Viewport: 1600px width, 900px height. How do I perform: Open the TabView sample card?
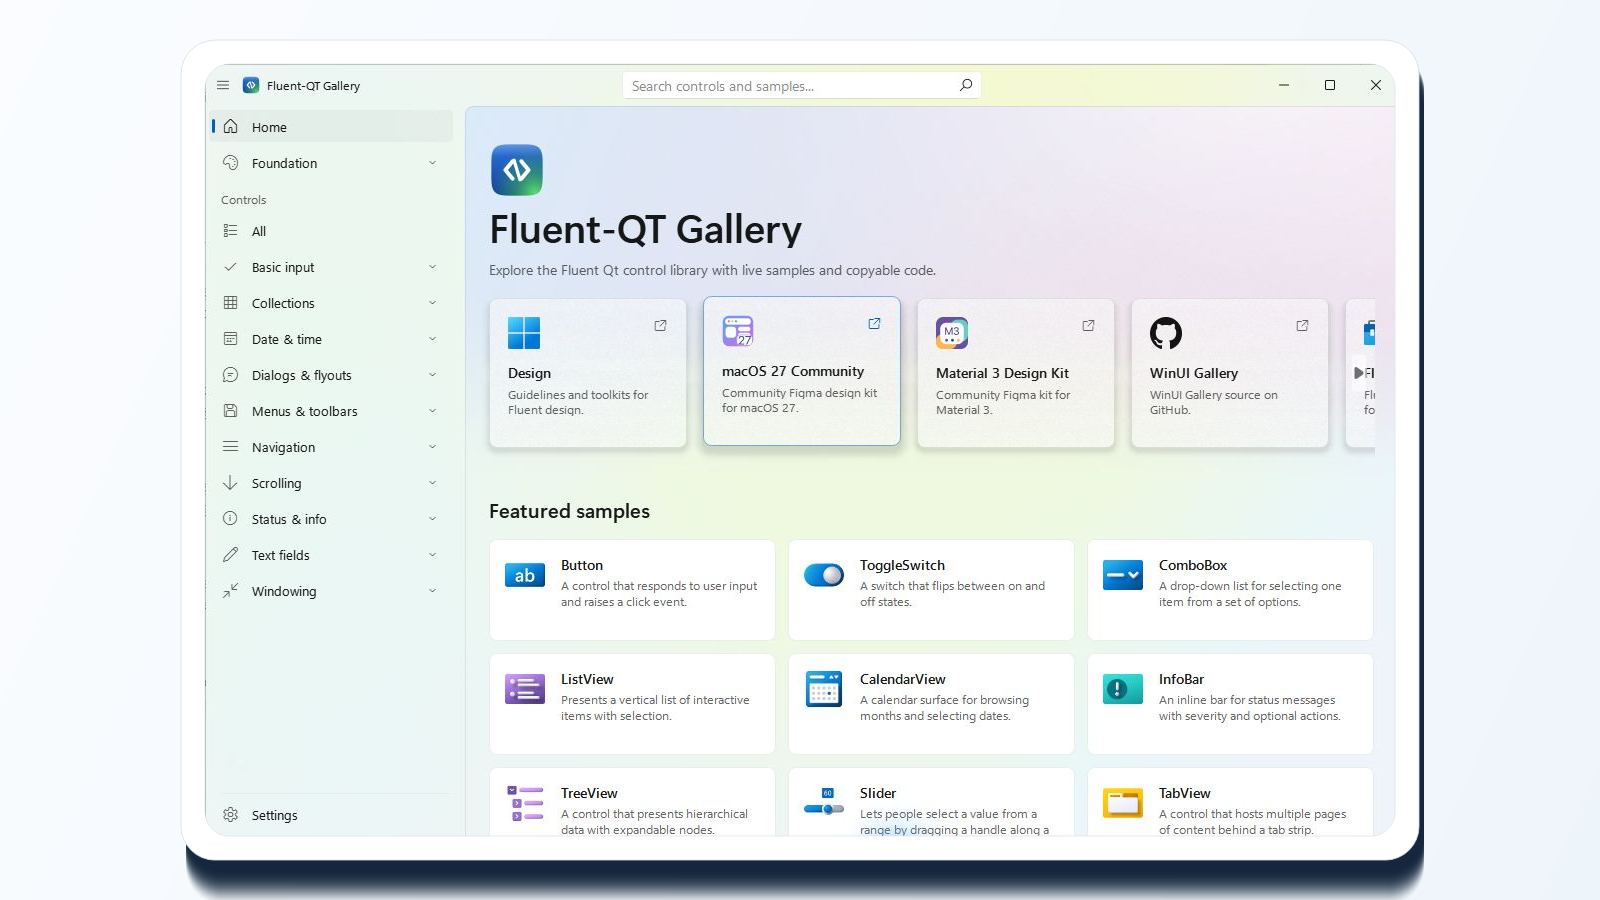(1230, 802)
